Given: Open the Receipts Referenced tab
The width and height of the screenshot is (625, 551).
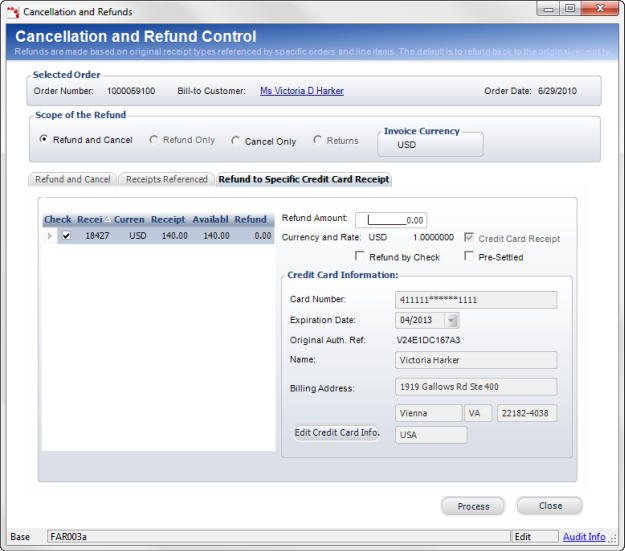Looking at the screenshot, I should pos(166,180).
